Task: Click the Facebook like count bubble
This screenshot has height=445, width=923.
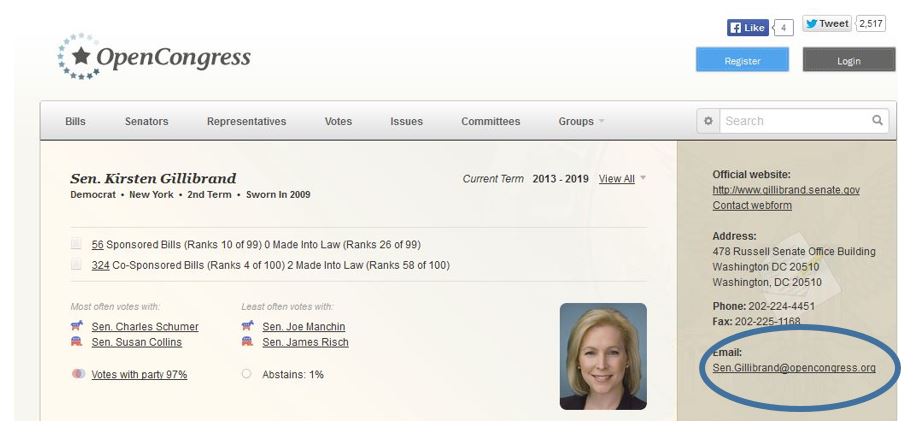Action: click(x=783, y=28)
